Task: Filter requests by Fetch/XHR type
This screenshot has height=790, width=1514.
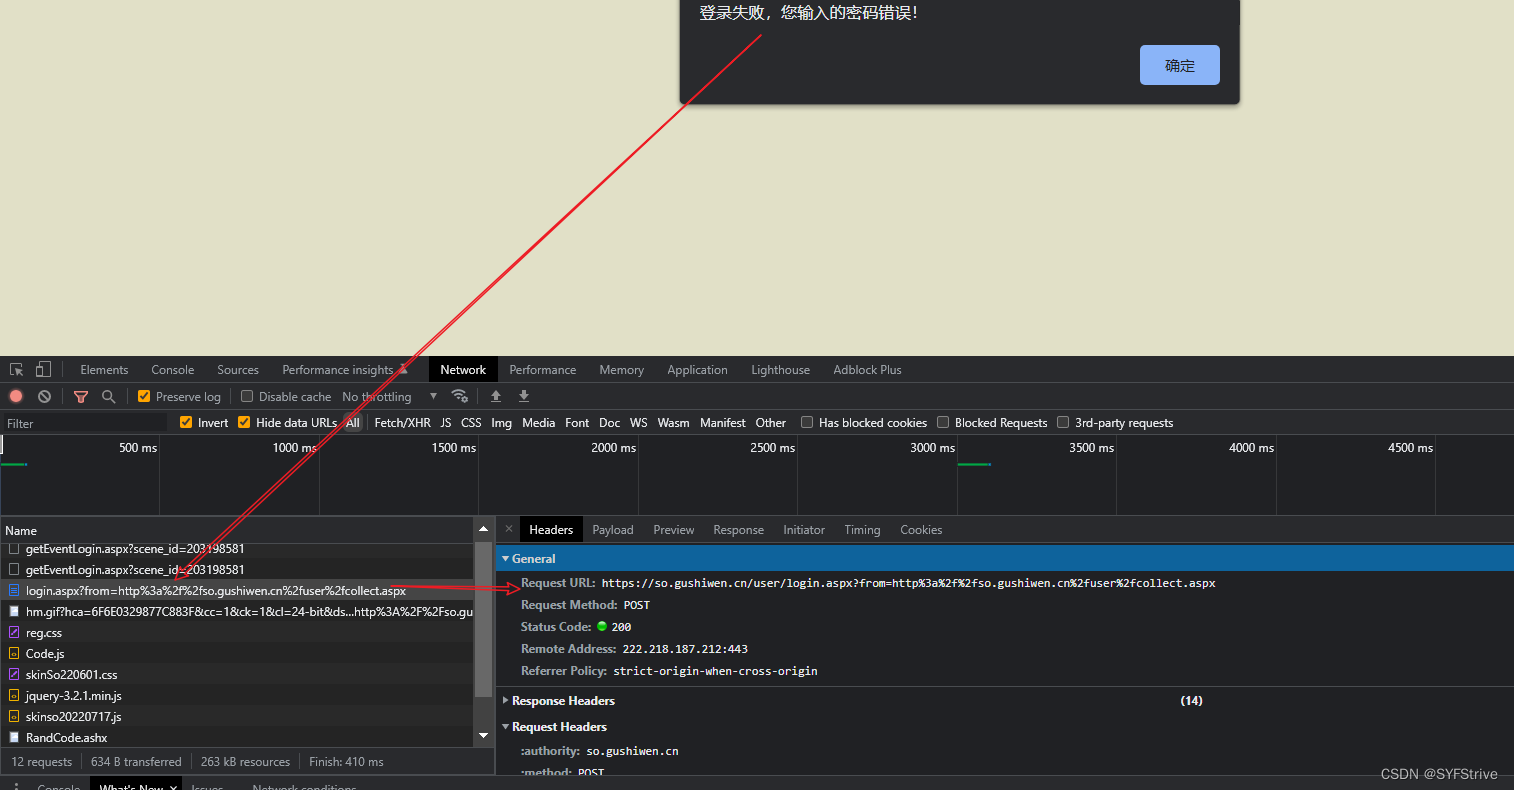Action: pyautogui.click(x=403, y=422)
